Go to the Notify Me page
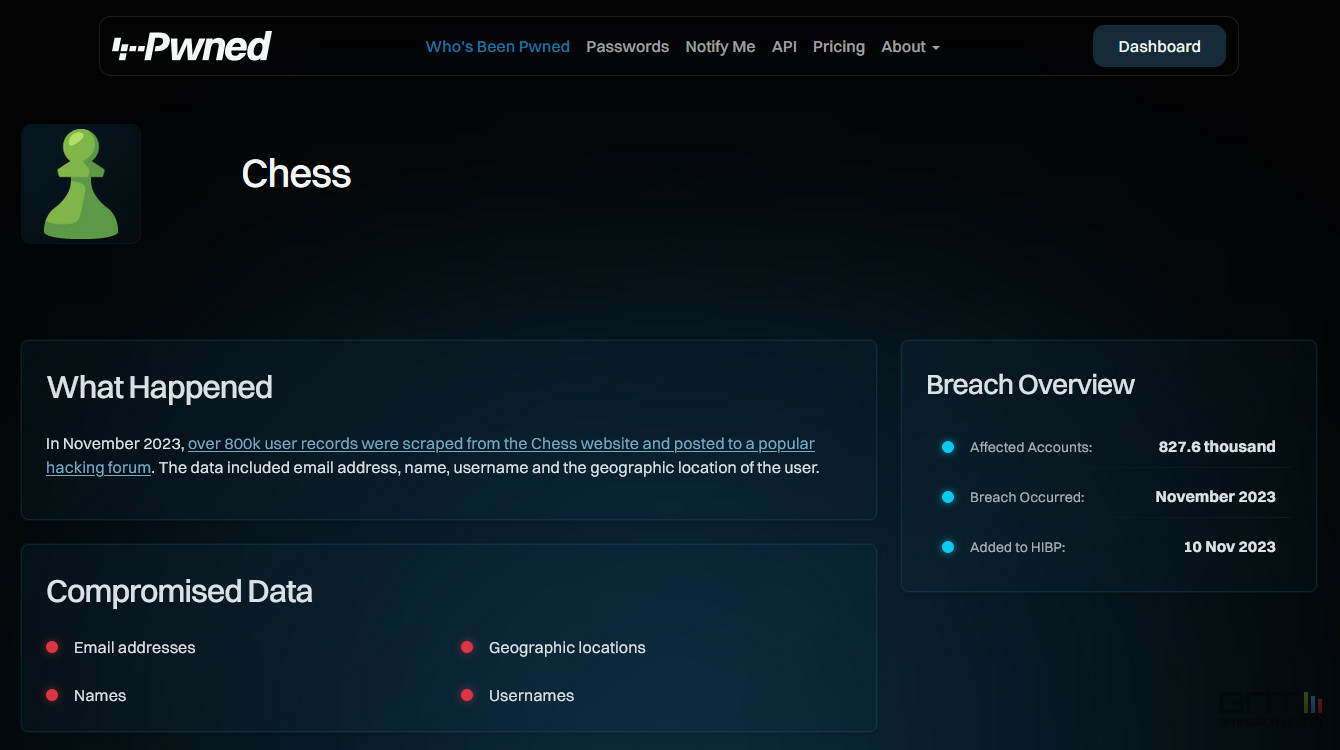Viewport: 1340px width, 750px height. 720,47
